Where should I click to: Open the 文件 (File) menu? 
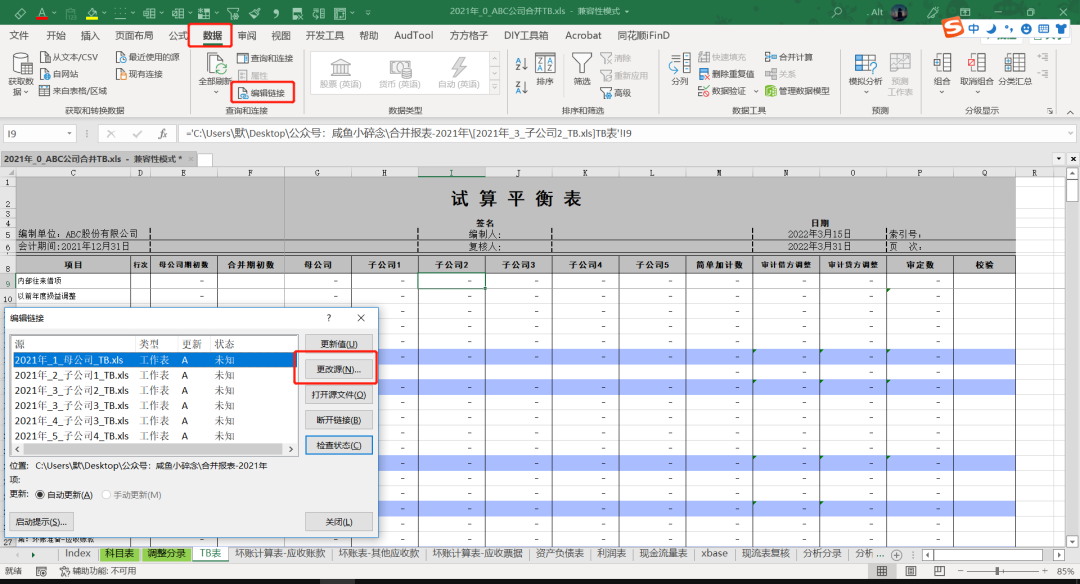19,36
